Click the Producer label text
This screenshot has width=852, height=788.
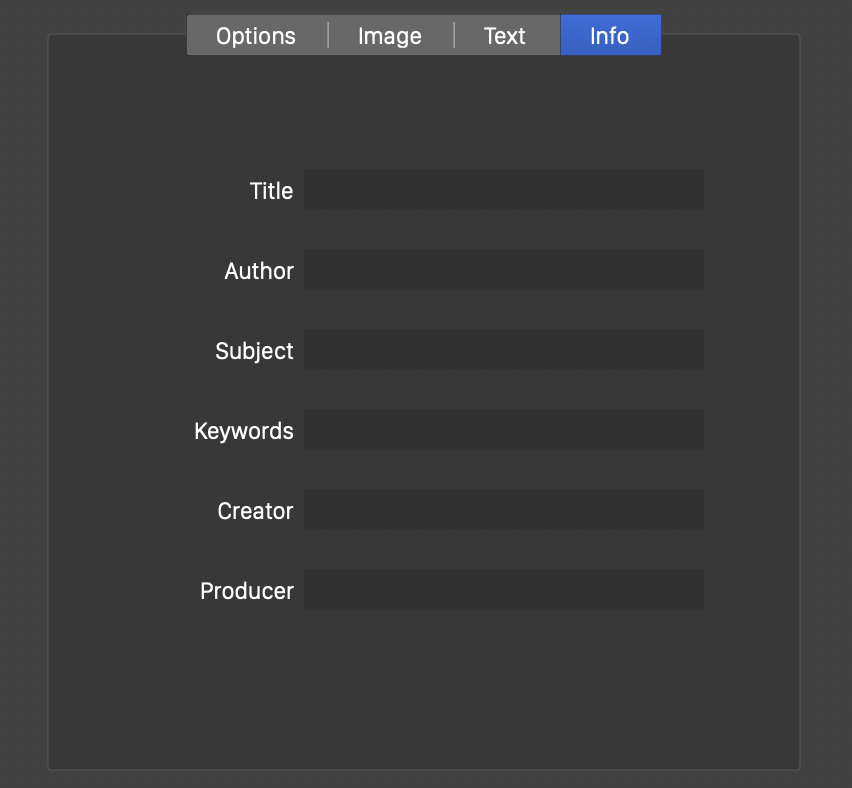(247, 591)
